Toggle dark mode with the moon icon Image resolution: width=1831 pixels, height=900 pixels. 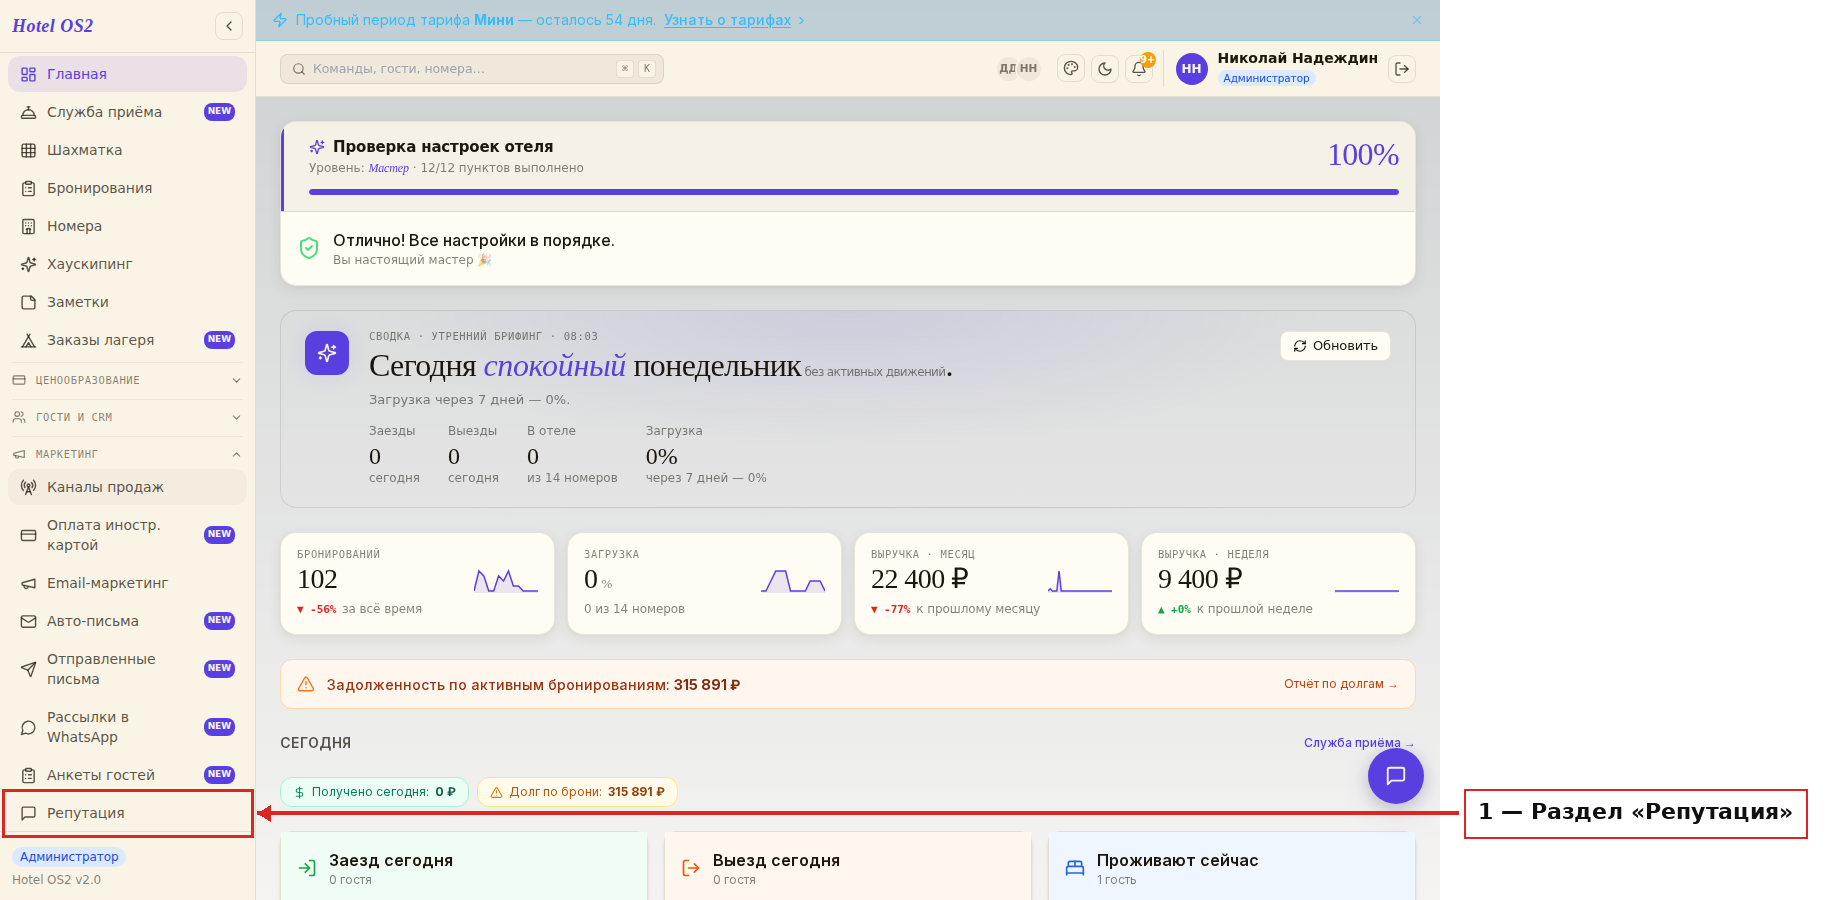1105,69
